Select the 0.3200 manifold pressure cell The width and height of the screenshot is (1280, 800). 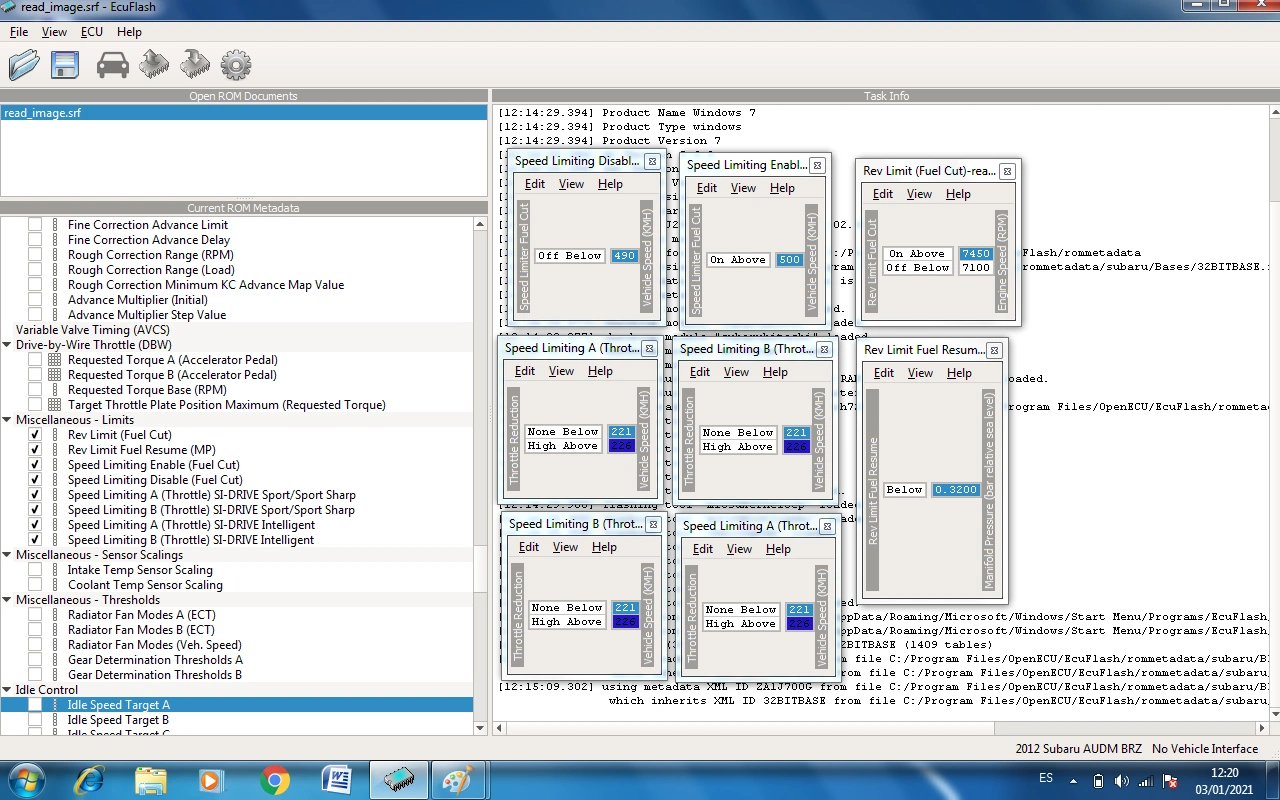pos(956,490)
